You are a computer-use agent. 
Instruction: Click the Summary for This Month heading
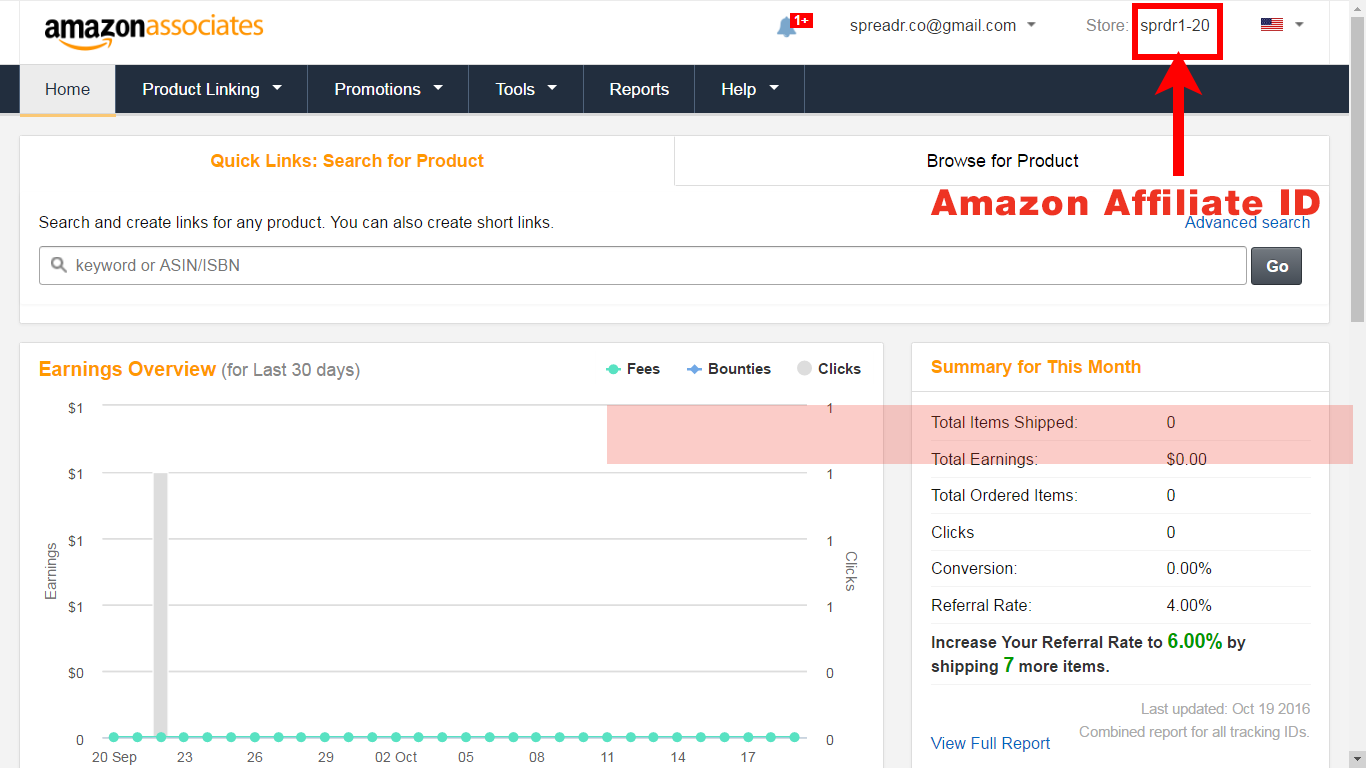point(1036,367)
